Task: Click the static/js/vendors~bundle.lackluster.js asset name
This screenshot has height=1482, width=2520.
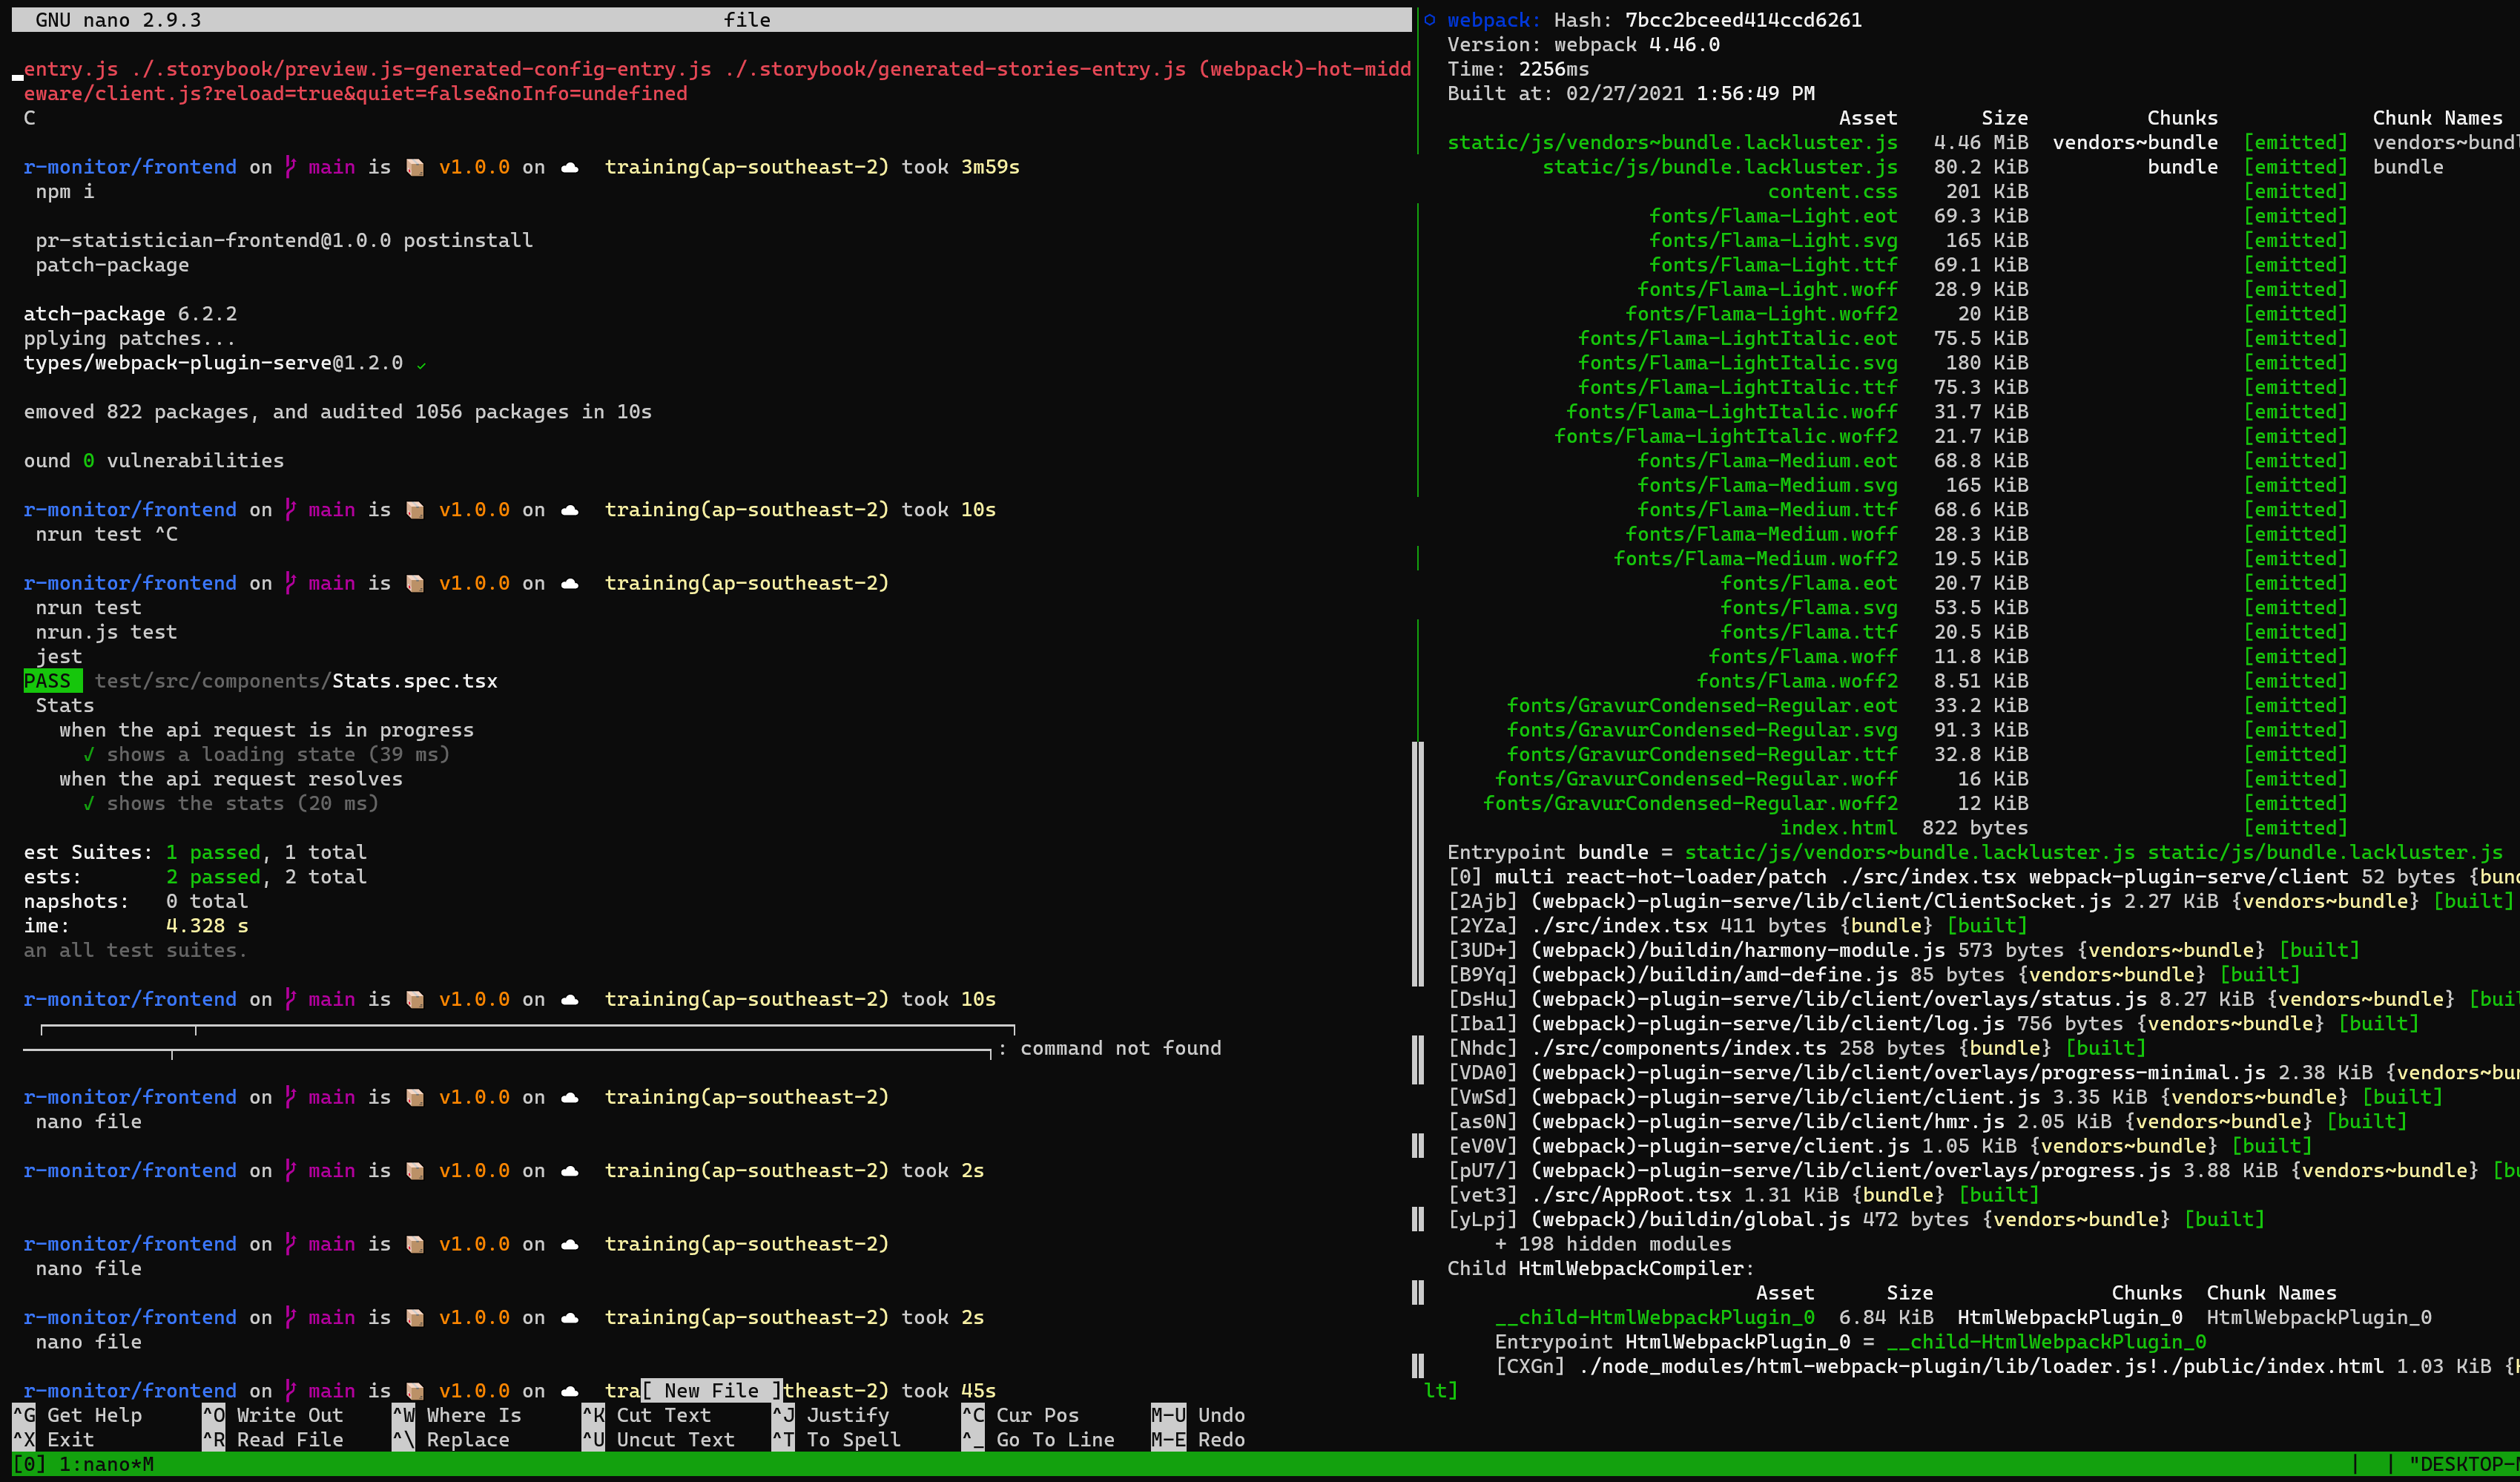Action: (x=1672, y=143)
